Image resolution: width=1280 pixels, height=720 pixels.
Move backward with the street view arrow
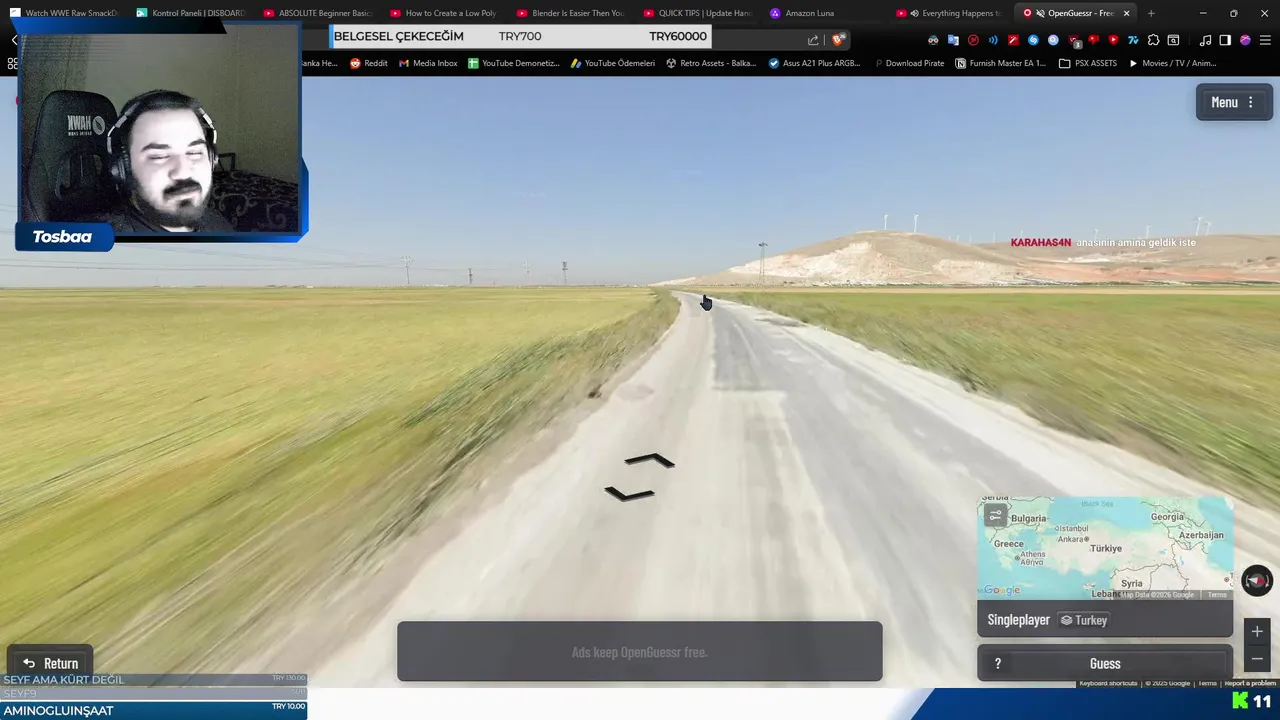point(629,493)
